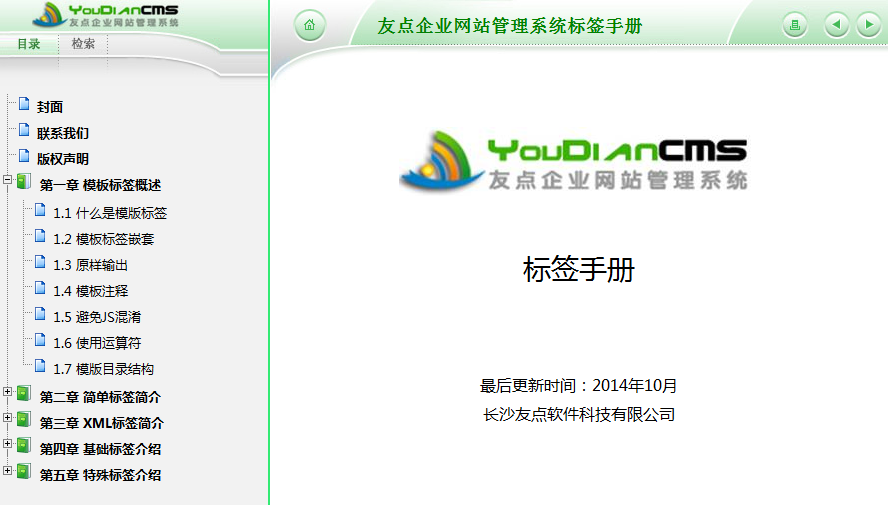Click the page icon beside 联系我们

pyautogui.click(x=24, y=131)
